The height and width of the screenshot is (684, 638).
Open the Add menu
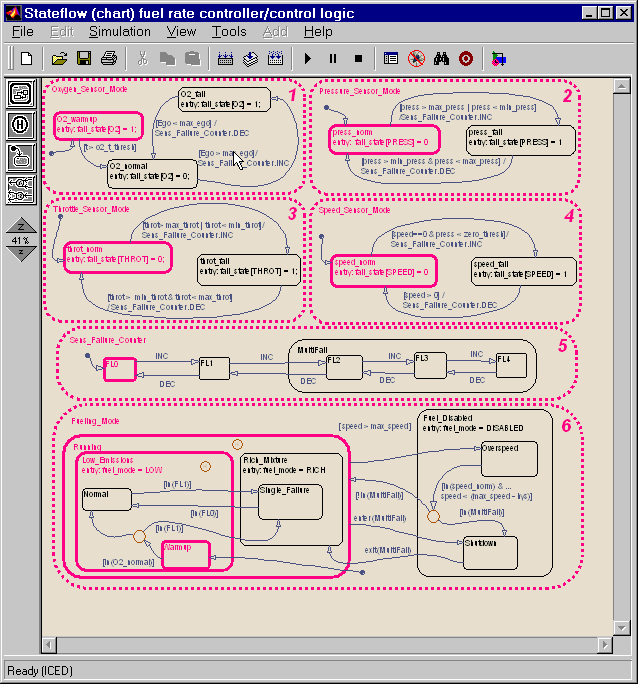(275, 32)
